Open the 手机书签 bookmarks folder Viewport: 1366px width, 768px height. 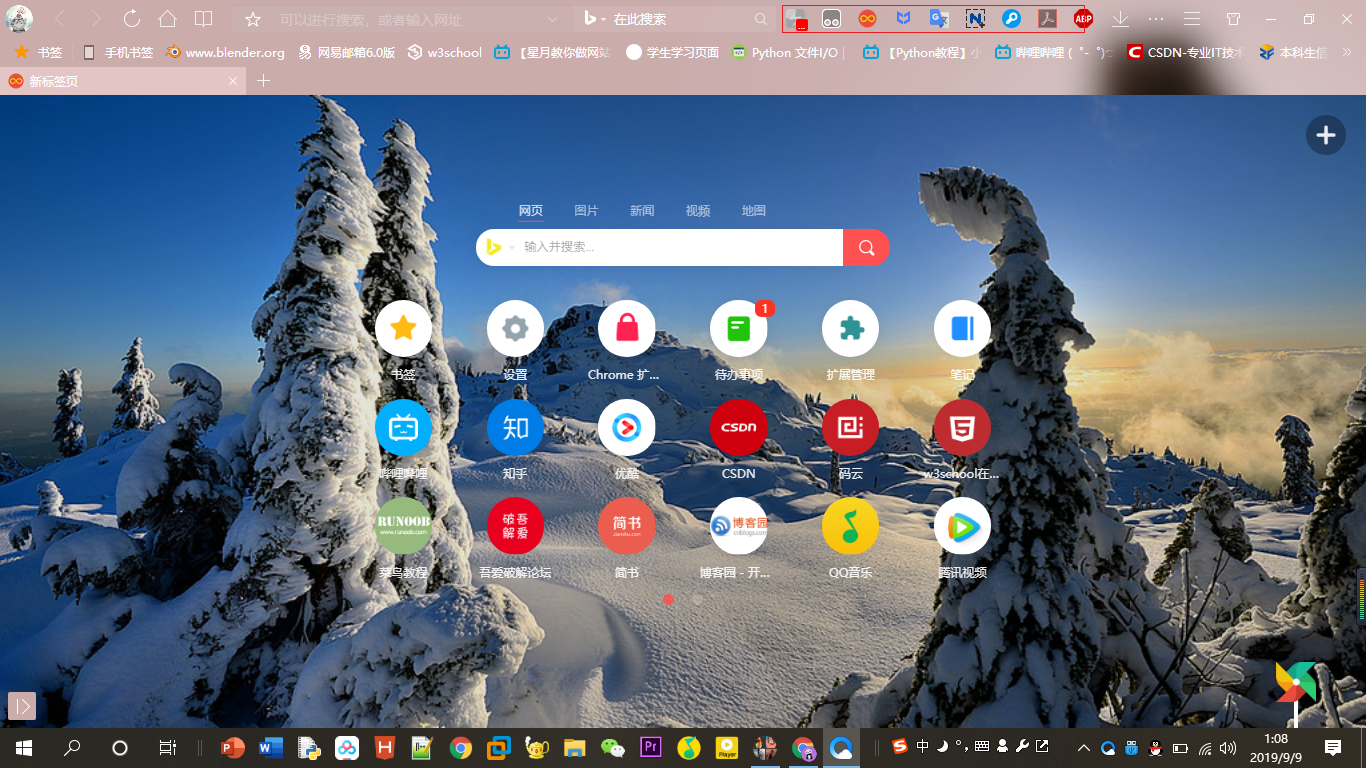(x=118, y=52)
